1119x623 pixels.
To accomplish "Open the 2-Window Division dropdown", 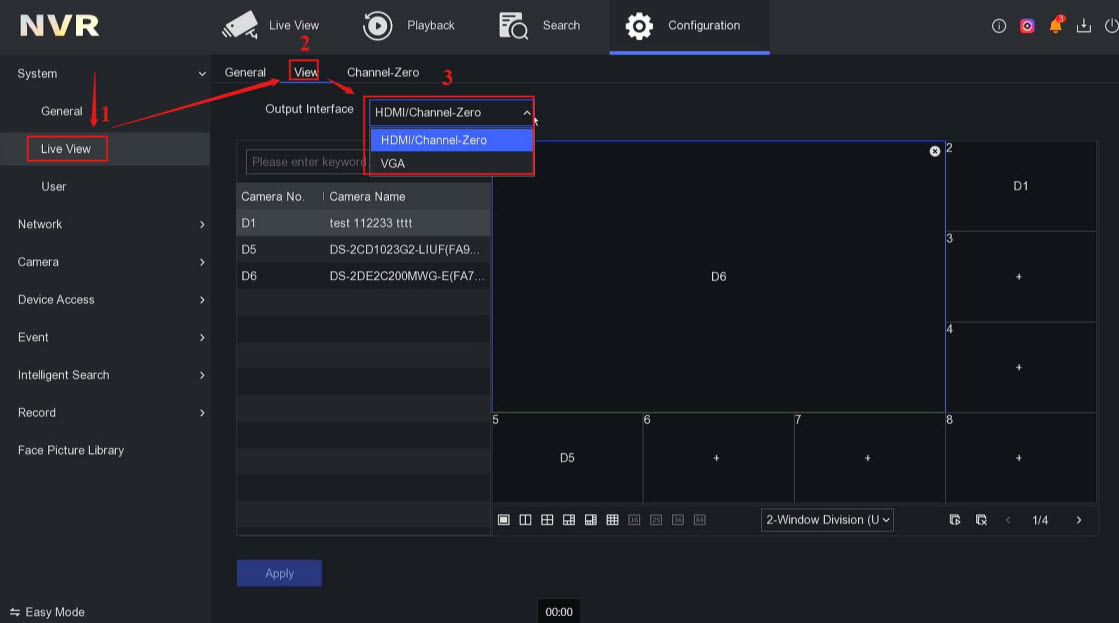I will tap(827, 520).
